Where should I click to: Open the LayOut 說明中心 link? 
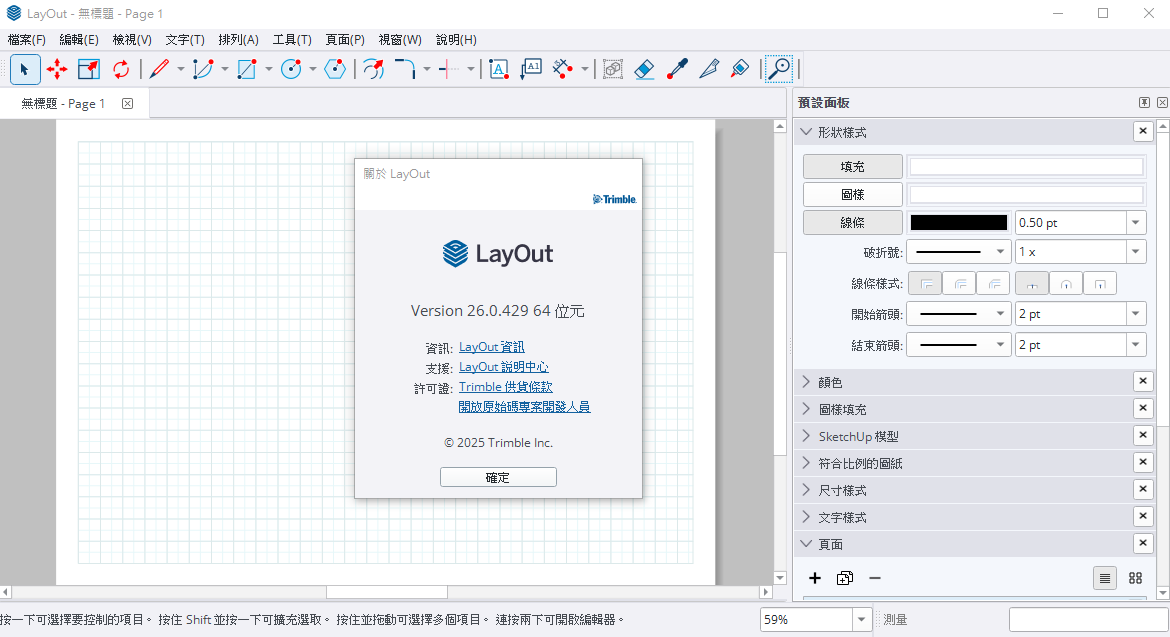[503, 367]
